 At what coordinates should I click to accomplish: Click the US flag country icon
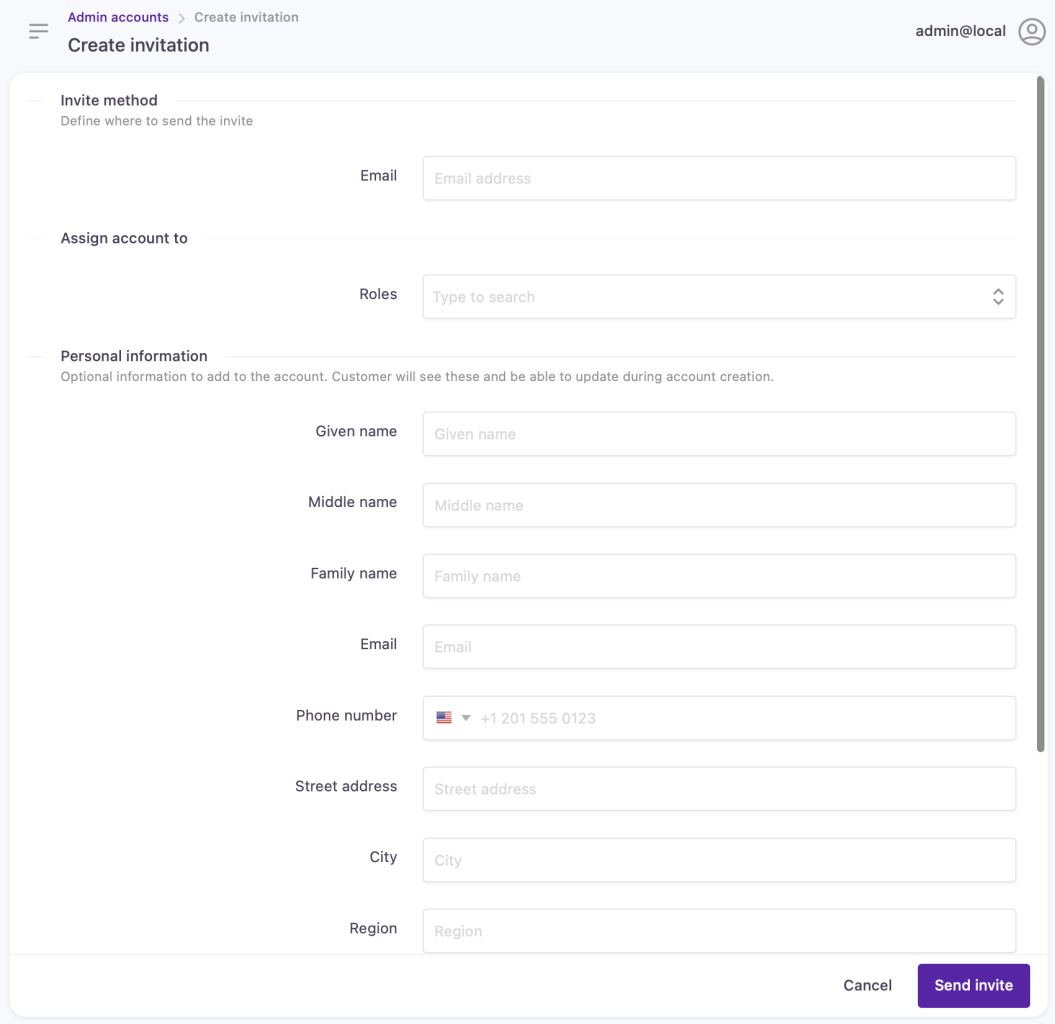point(443,718)
